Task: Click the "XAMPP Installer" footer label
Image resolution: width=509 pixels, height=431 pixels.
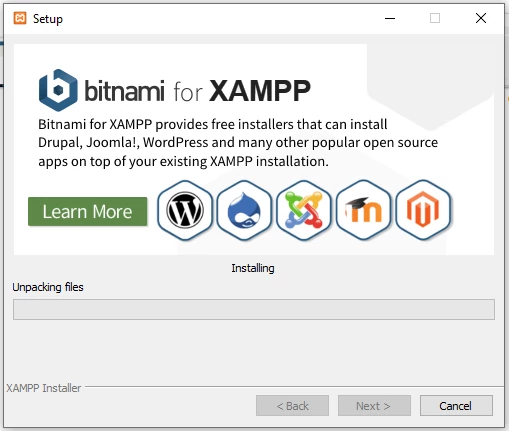Action: tap(44, 388)
